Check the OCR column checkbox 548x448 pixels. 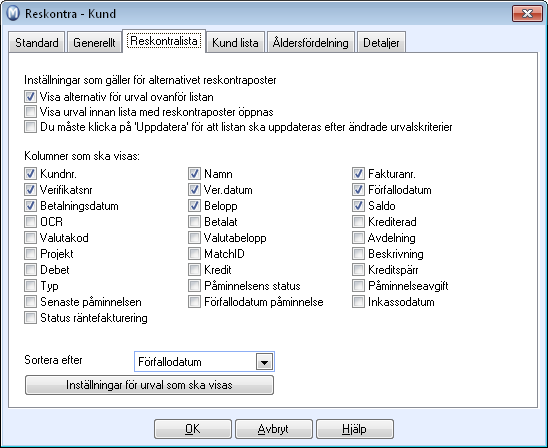[x=30, y=222]
